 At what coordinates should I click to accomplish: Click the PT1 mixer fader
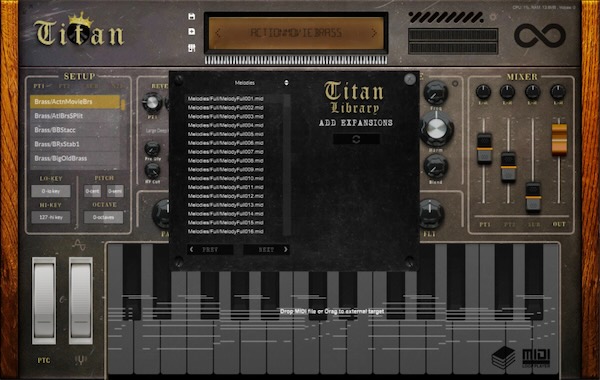484,148
